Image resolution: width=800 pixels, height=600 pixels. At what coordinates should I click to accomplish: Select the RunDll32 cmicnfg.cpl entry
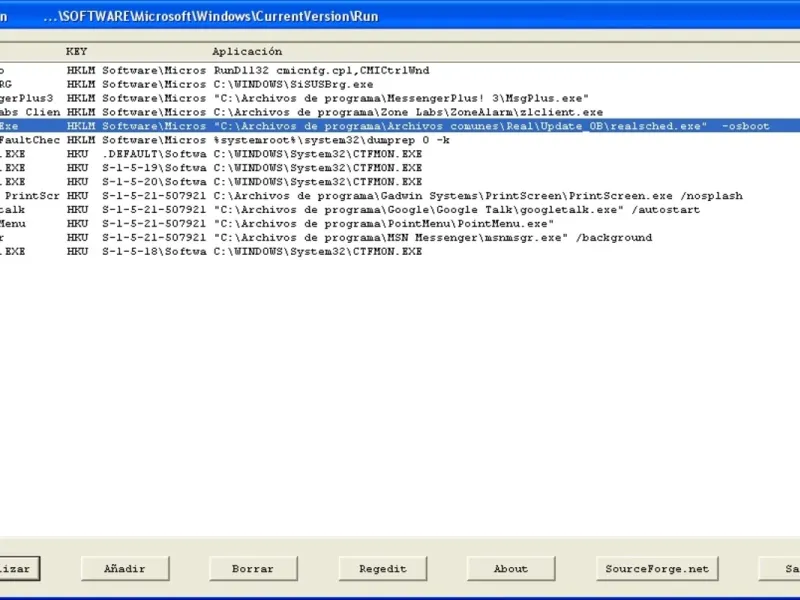pyautogui.click(x=400, y=70)
